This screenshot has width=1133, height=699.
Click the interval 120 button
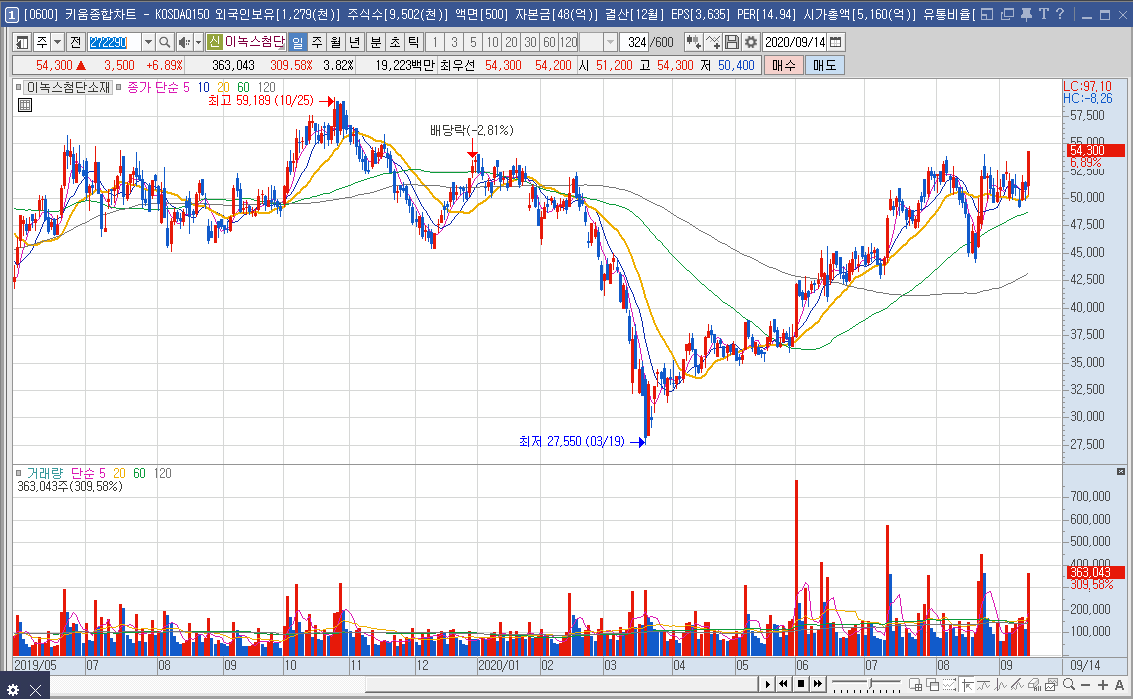point(569,43)
